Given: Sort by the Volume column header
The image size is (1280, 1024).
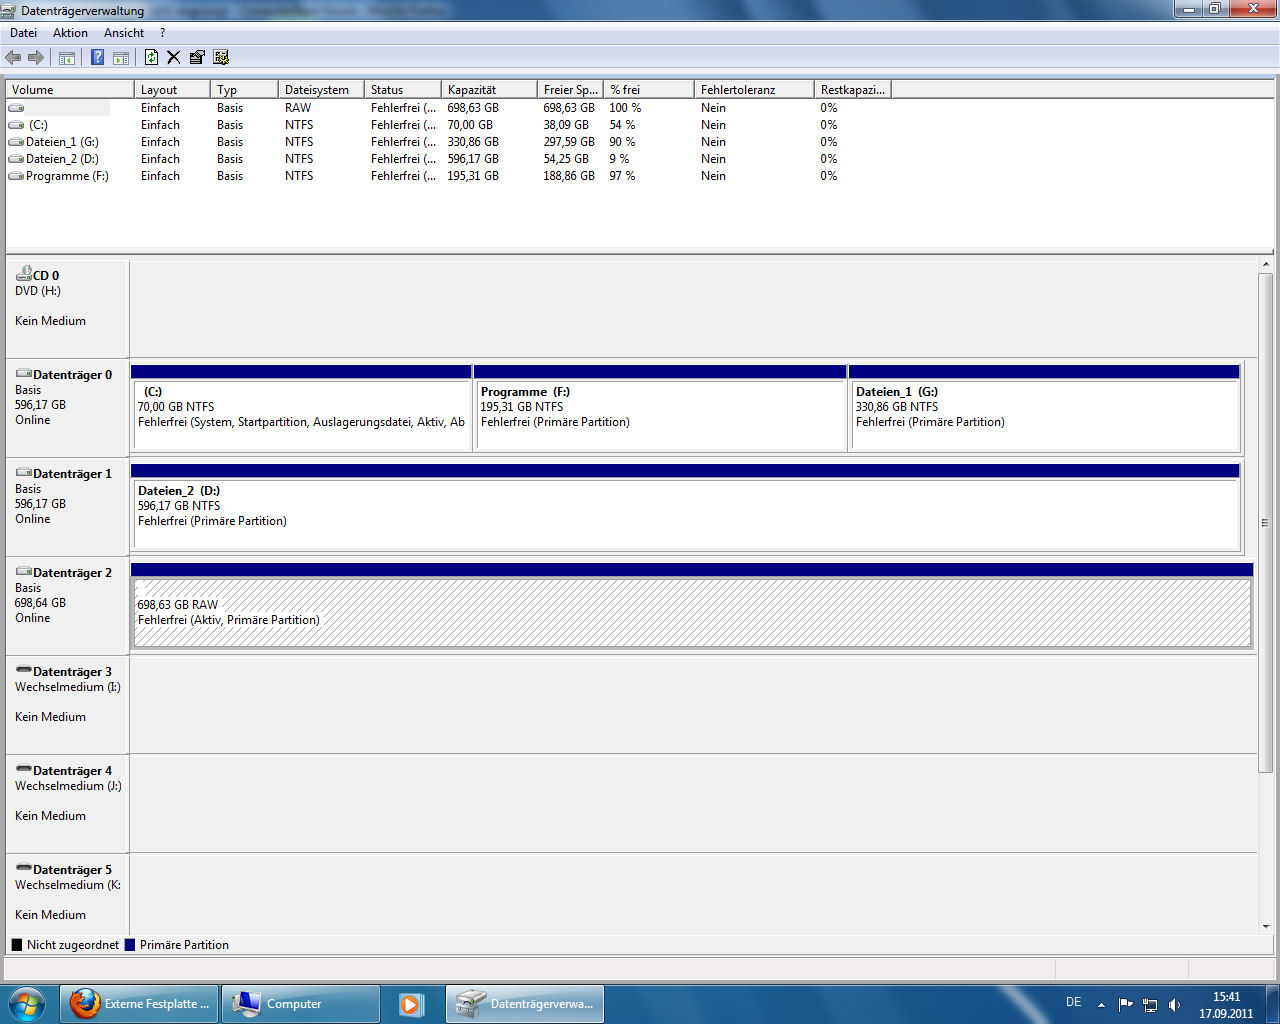Looking at the screenshot, I should point(70,89).
